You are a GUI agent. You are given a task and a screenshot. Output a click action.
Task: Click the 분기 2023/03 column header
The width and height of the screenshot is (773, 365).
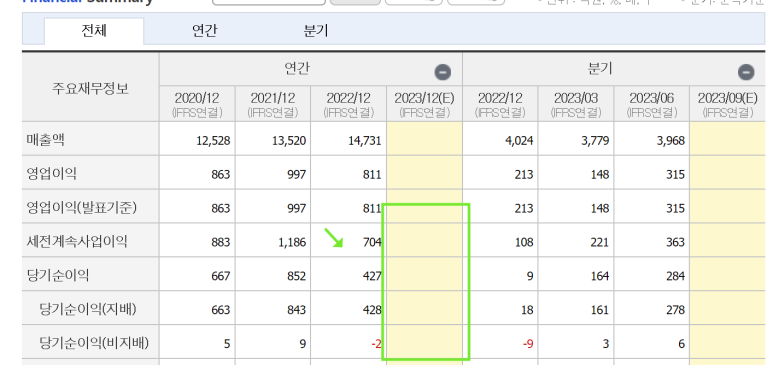[x=576, y=104]
